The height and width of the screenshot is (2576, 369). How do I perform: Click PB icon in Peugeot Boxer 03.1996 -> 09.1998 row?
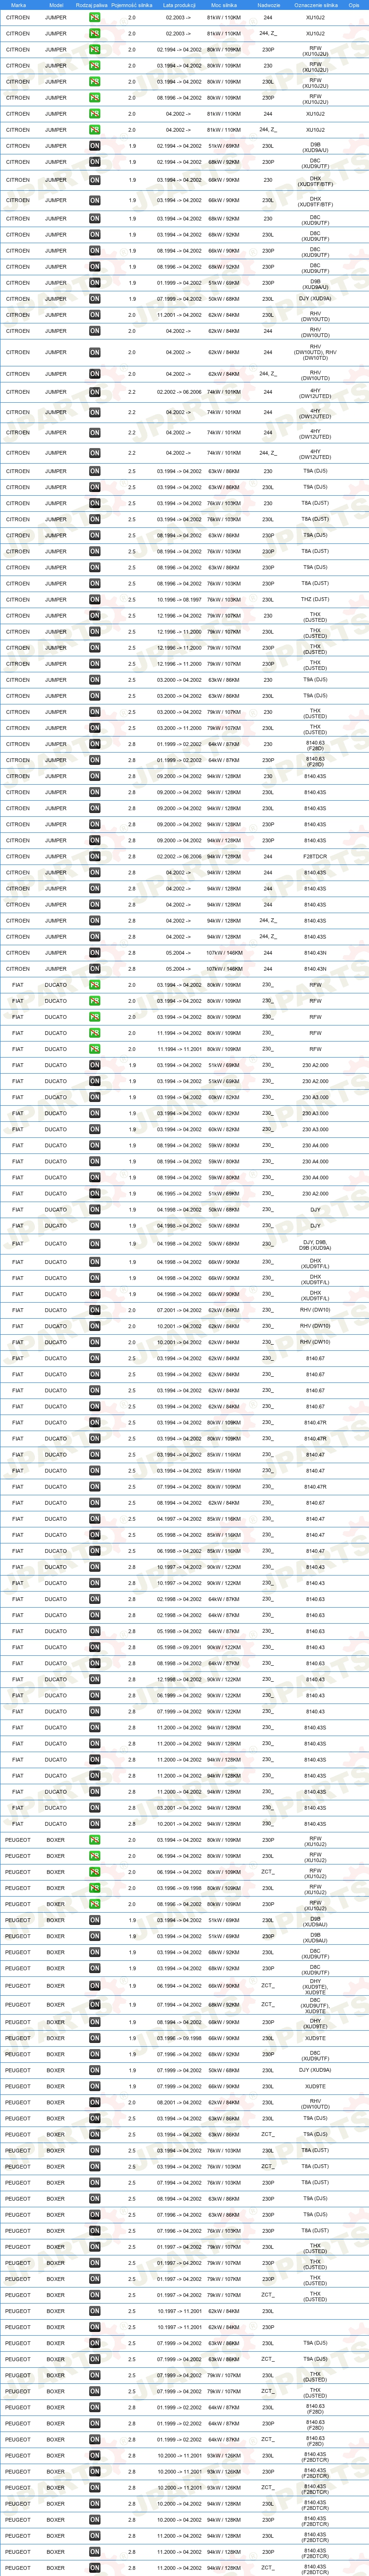94,1888
